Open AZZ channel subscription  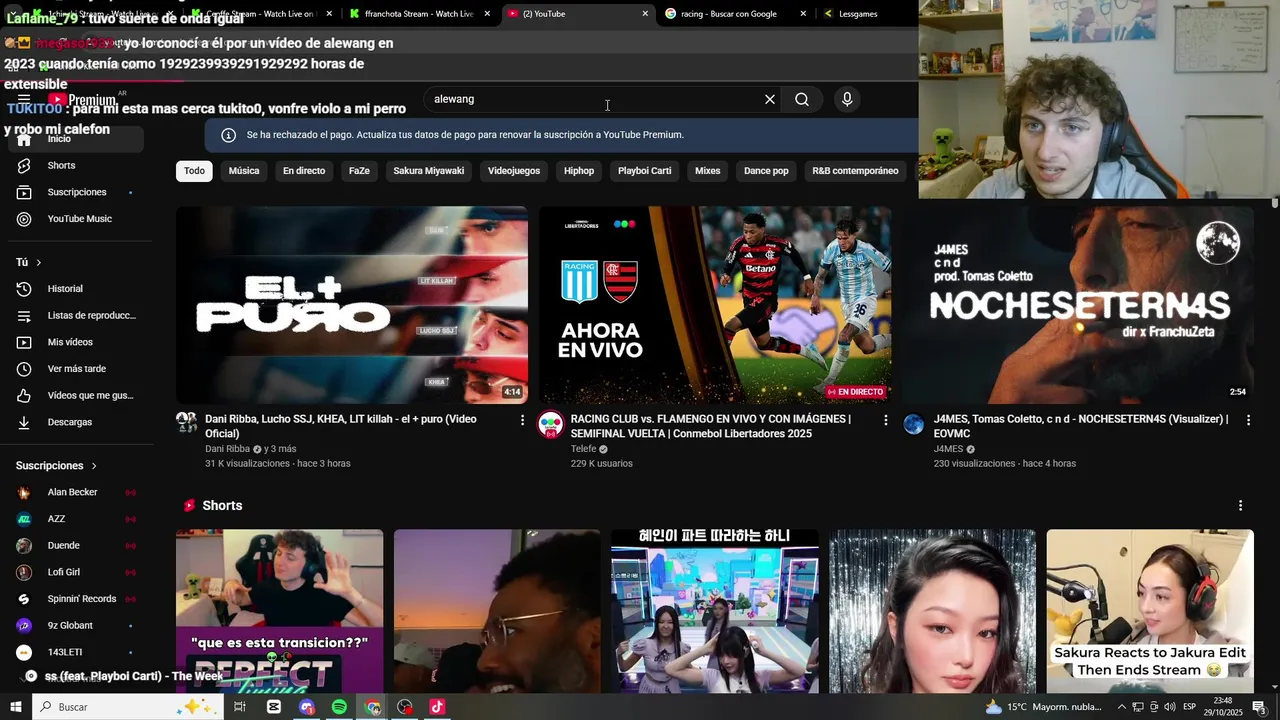[x=77, y=519]
